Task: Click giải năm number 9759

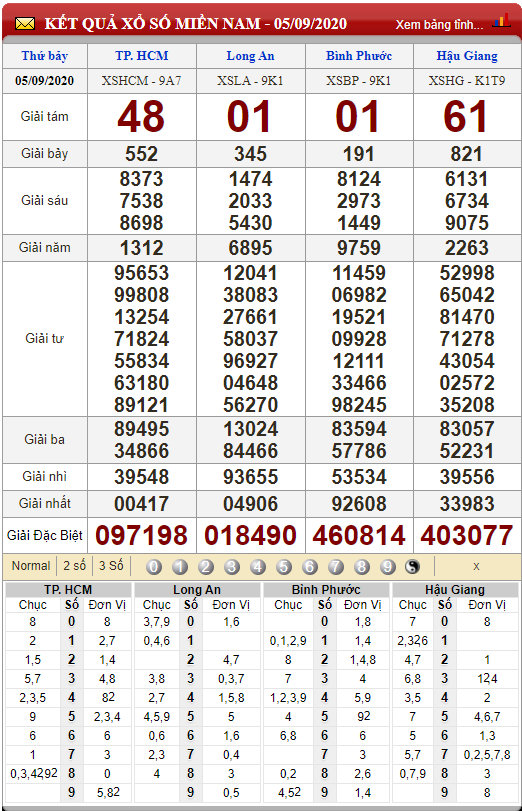Action: click(x=359, y=248)
